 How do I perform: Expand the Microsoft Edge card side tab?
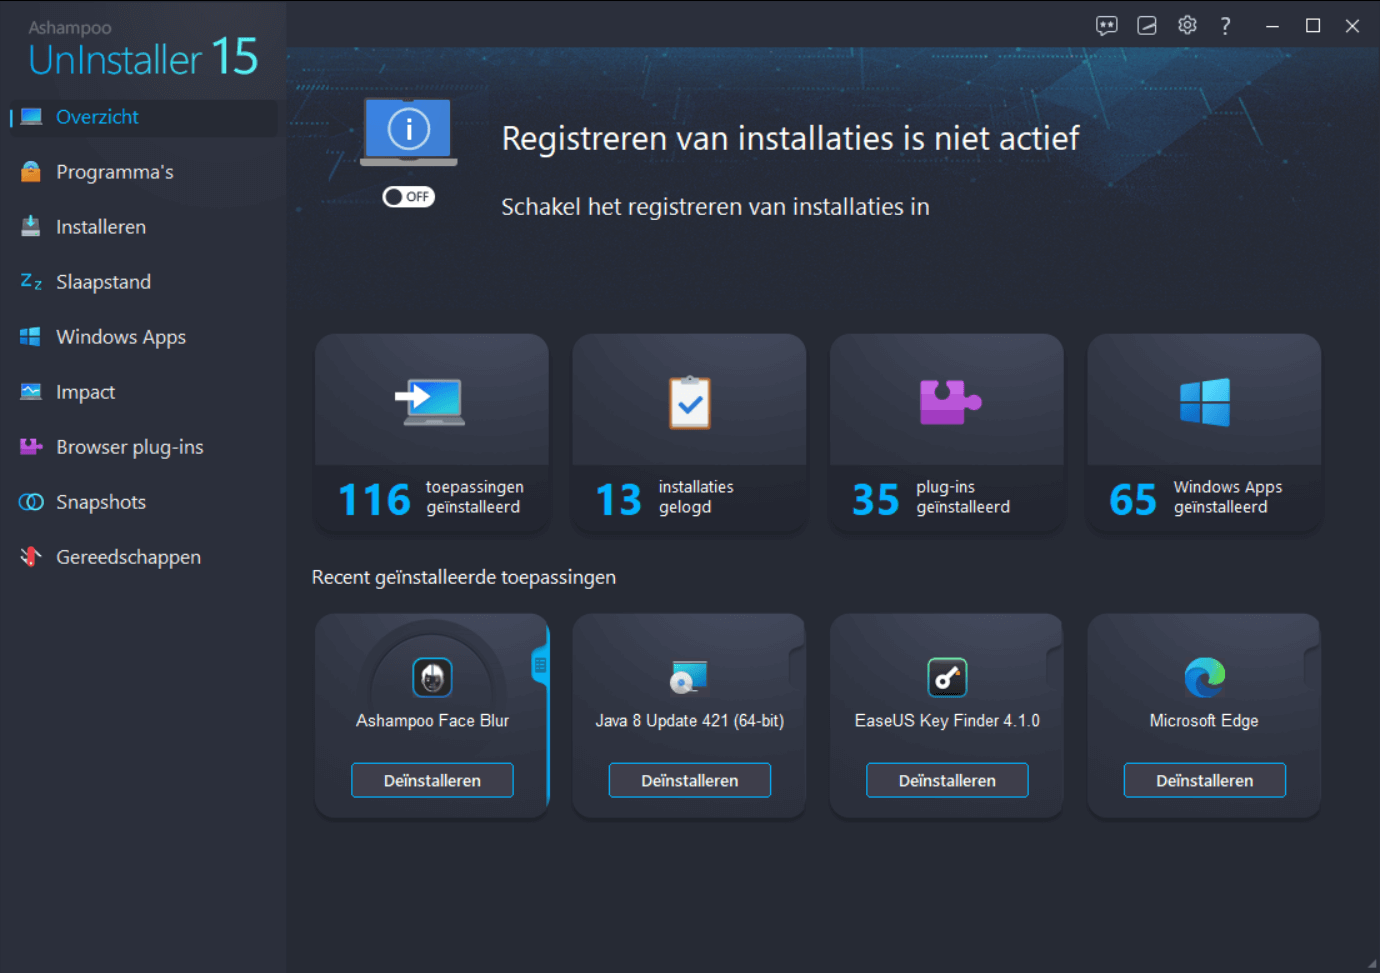pyautogui.click(x=1312, y=665)
